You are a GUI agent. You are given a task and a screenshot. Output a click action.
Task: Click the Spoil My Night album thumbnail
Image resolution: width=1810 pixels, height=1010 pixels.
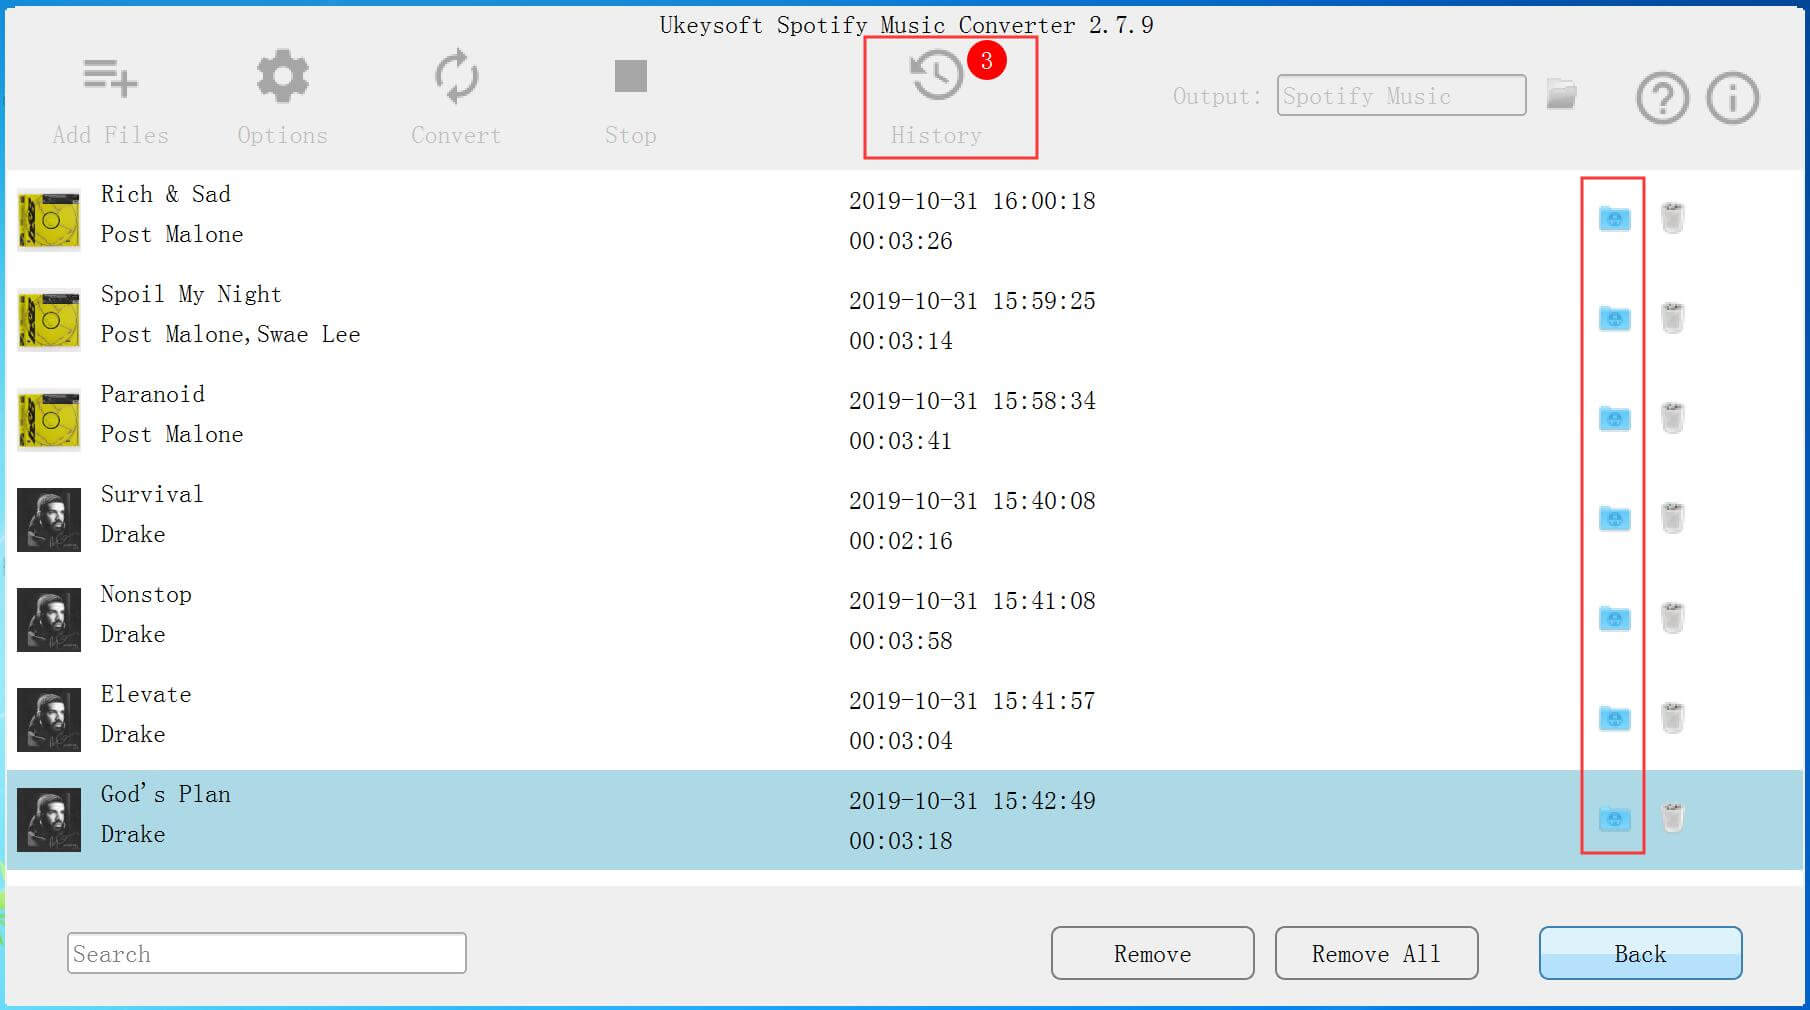(49, 319)
